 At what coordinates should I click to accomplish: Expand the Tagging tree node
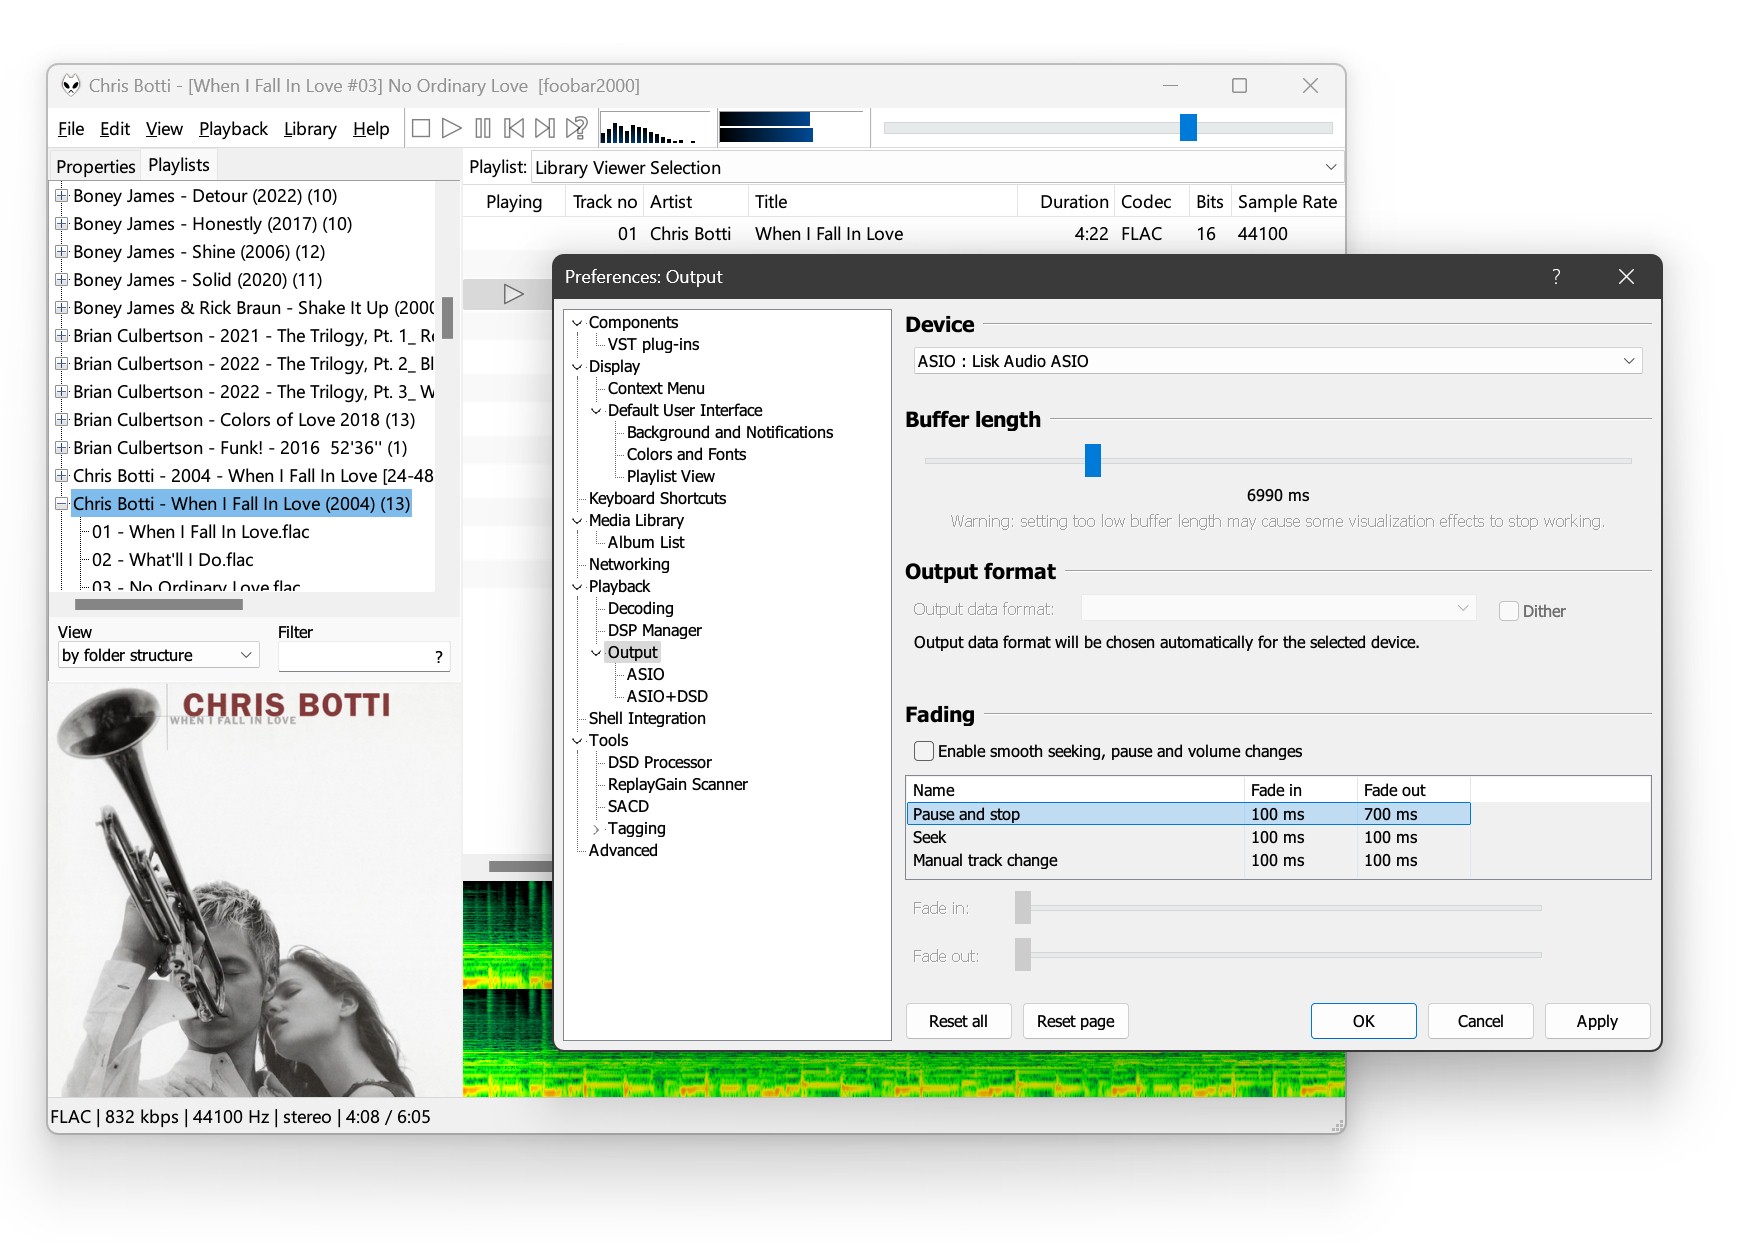point(596,829)
